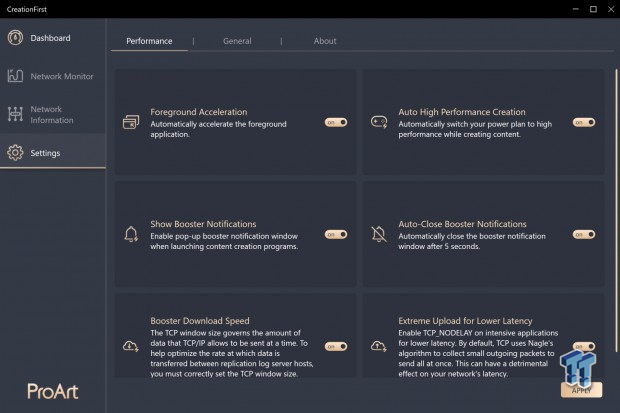This screenshot has height=413, width=620.
Task: Click the Show Booster Notifications bell icon
Action: coord(131,234)
